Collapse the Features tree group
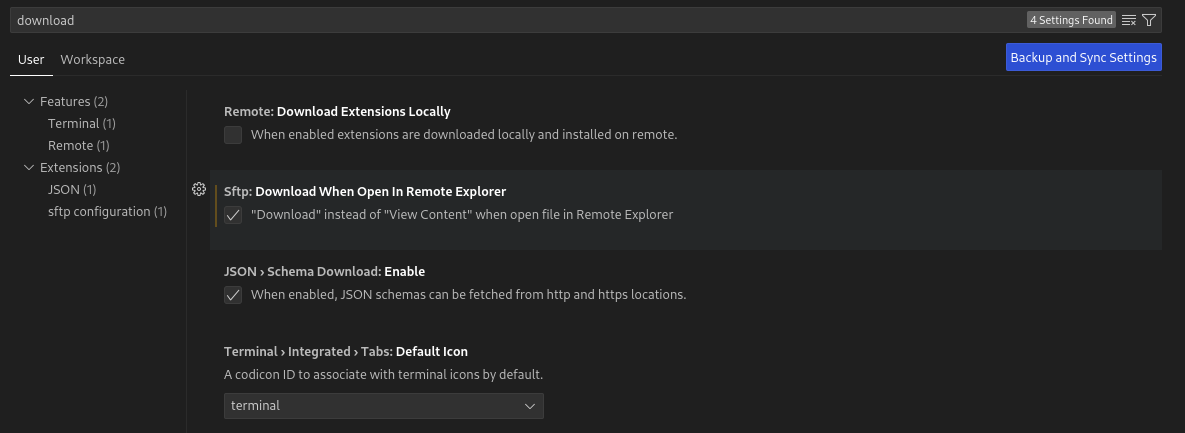The height and width of the screenshot is (433, 1185). click(29, 101)
